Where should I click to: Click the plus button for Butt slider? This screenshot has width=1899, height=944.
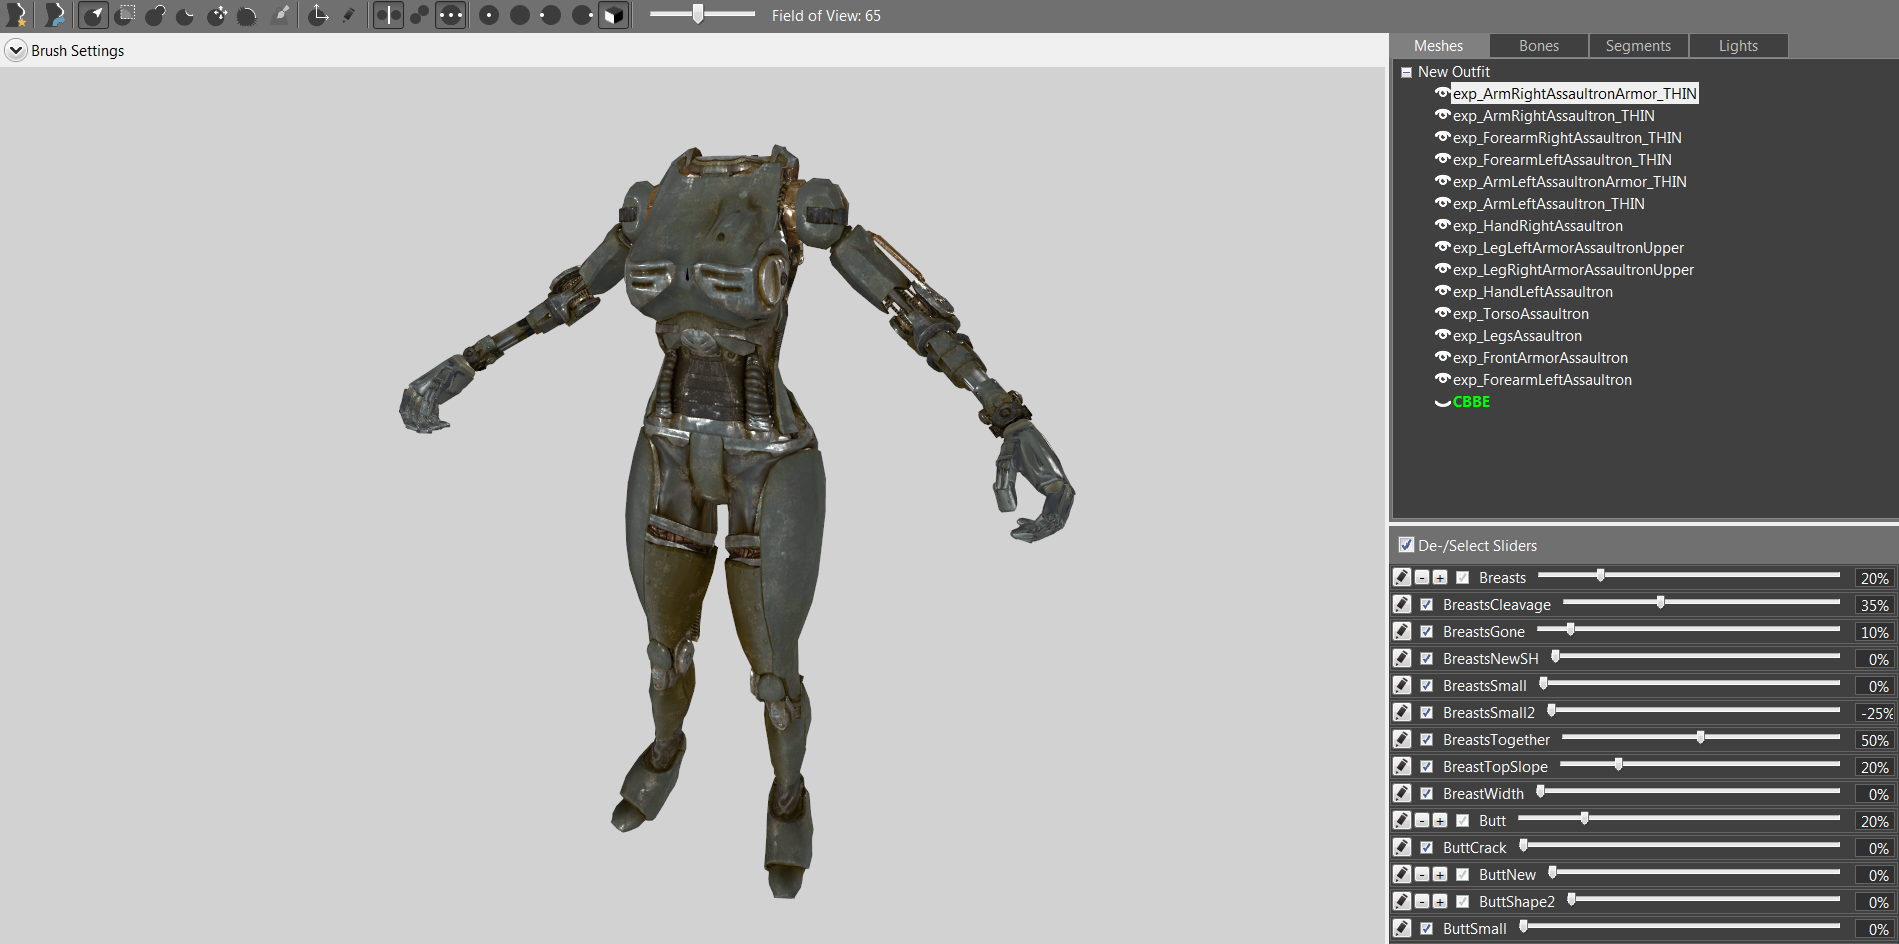[x=1440, y=821]
